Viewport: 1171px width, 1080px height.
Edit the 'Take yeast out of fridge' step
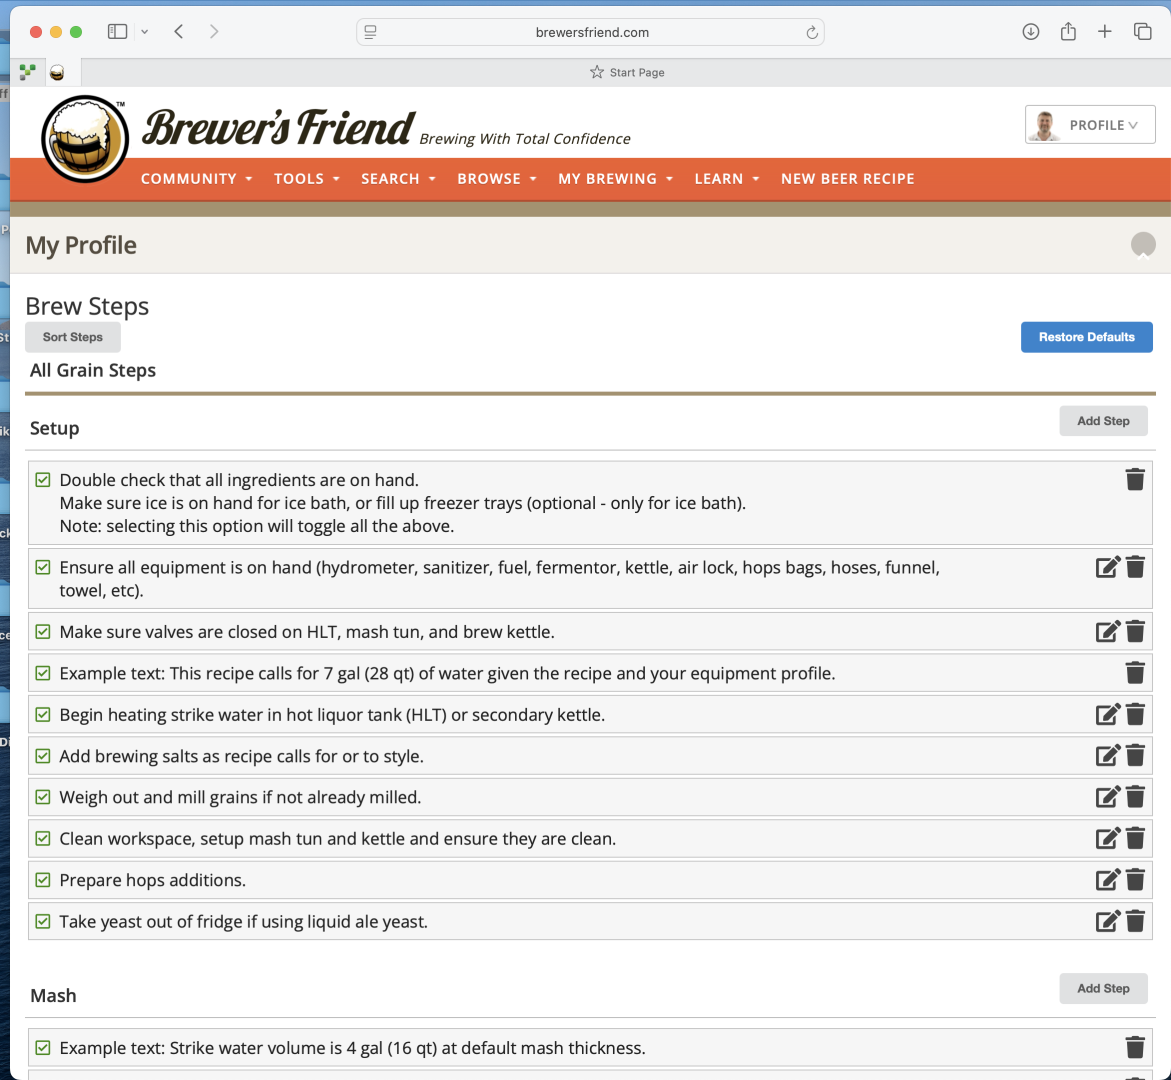click(x=1107, y=921)
